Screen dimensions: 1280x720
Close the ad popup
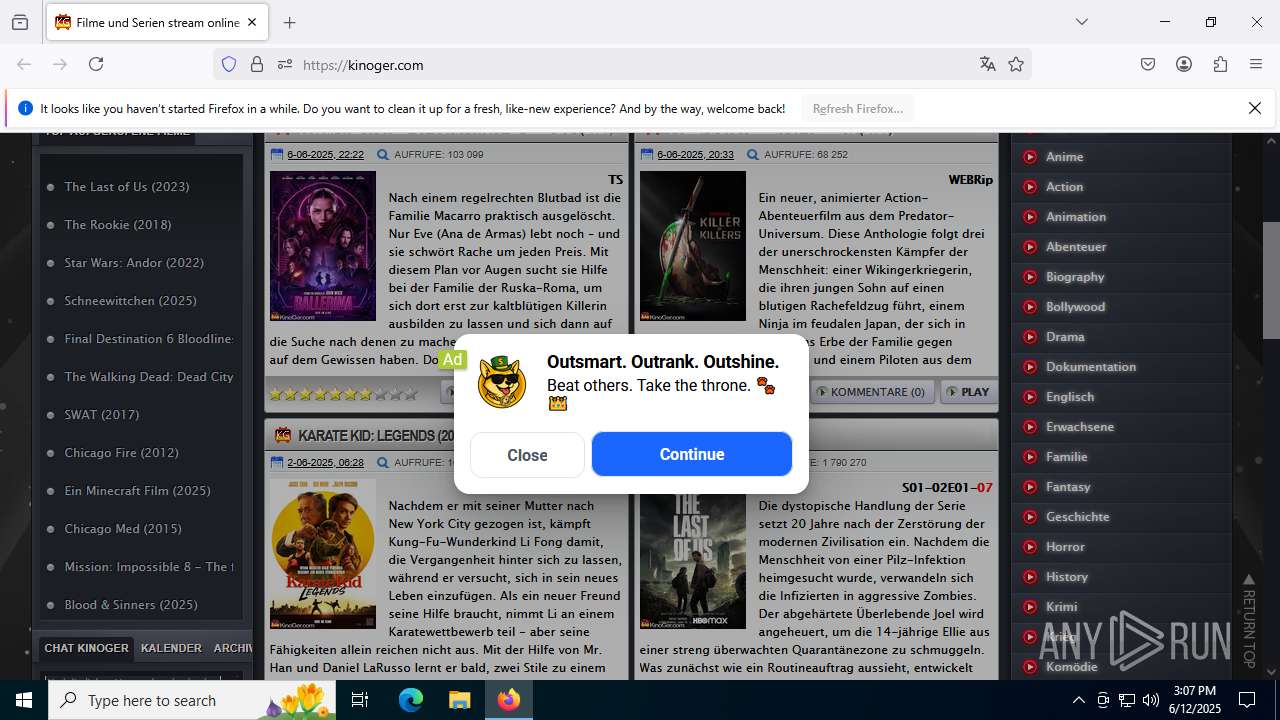[x=527, y=455]
